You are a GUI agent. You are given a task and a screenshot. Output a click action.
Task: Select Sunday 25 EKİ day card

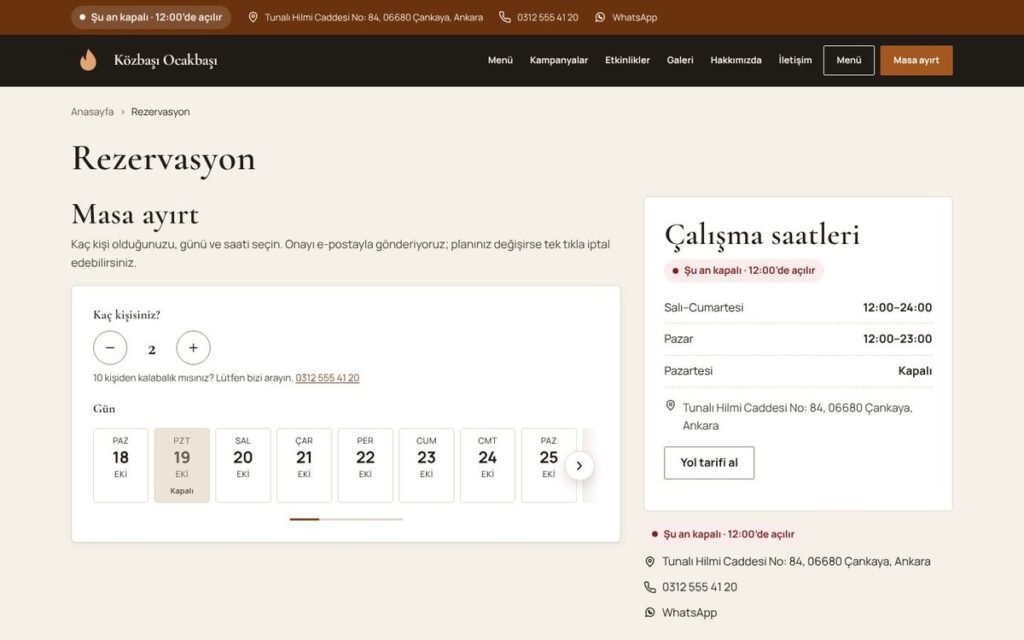tap(549, 465)
